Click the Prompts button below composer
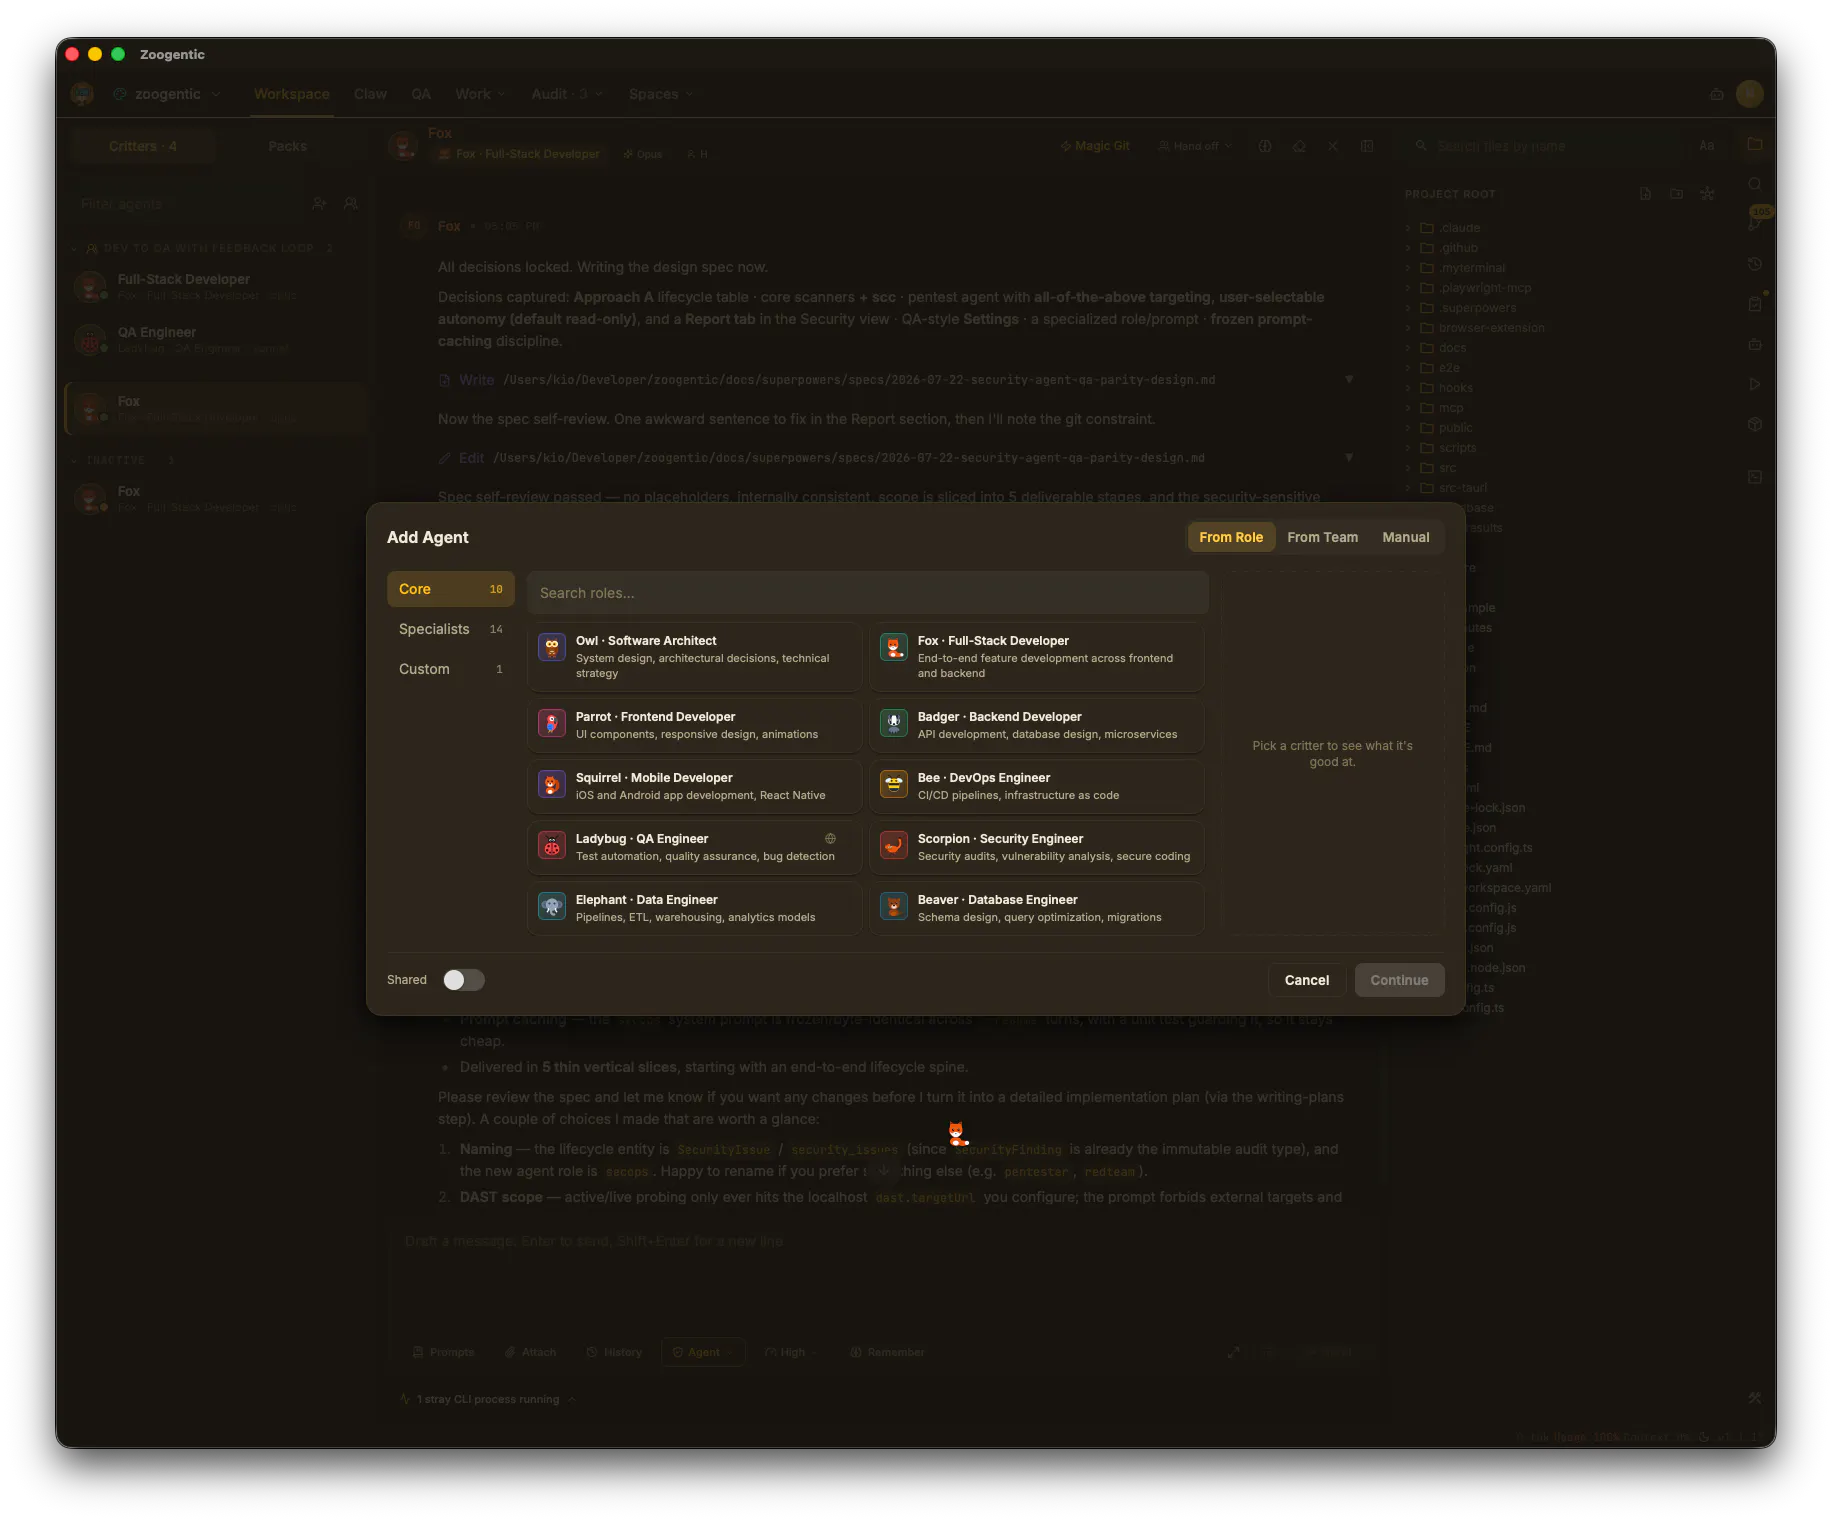 [x=443, y=1352]
